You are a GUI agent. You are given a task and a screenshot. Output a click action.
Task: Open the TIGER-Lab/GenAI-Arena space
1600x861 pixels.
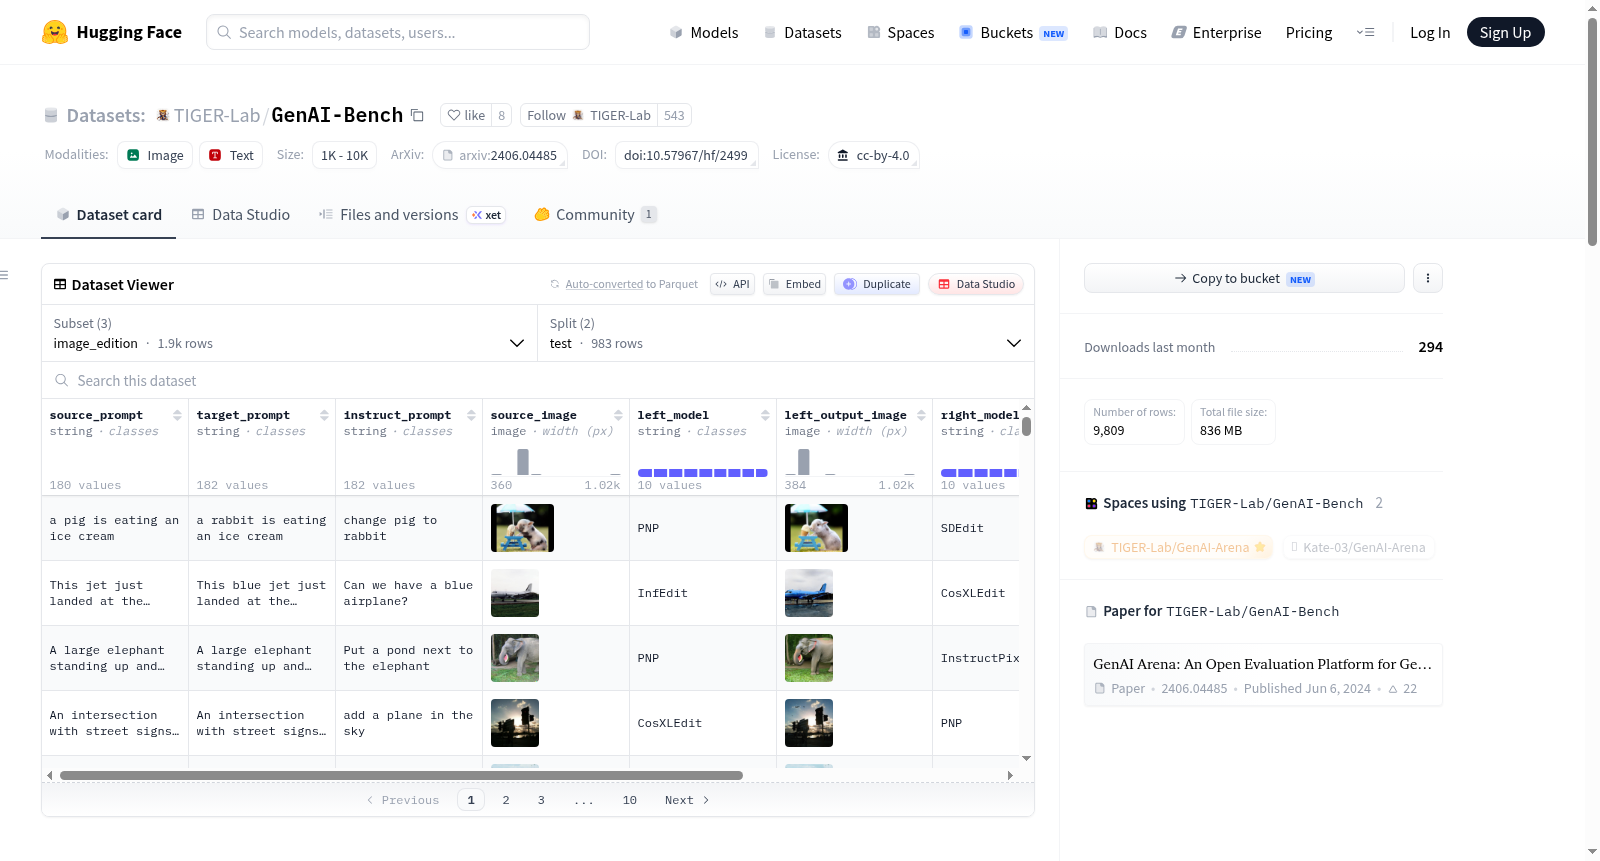coord(1179,547)
